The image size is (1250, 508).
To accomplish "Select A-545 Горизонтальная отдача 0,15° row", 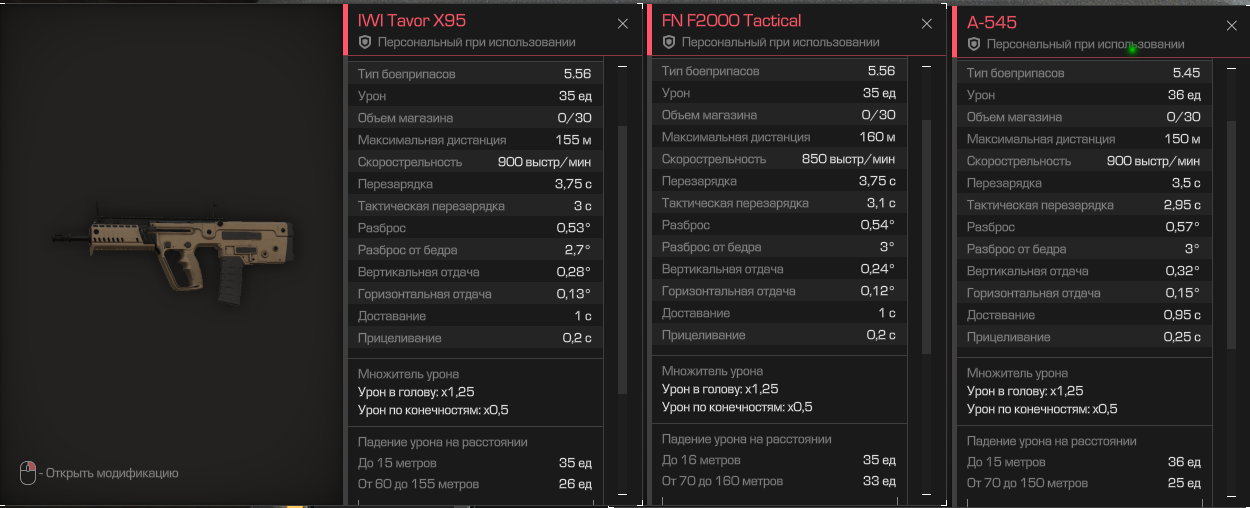I will 1085,293.
